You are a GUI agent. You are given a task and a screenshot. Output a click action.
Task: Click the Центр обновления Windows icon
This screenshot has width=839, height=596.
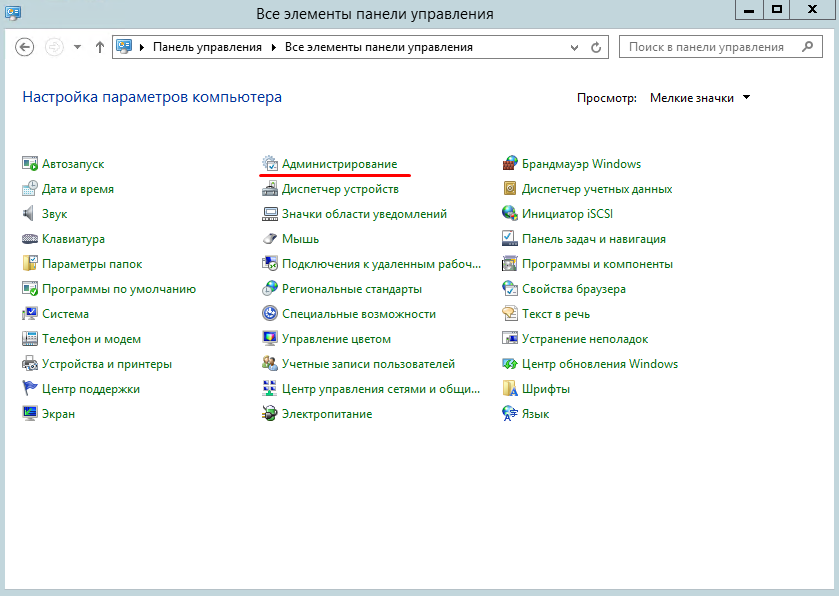(510, 364)
